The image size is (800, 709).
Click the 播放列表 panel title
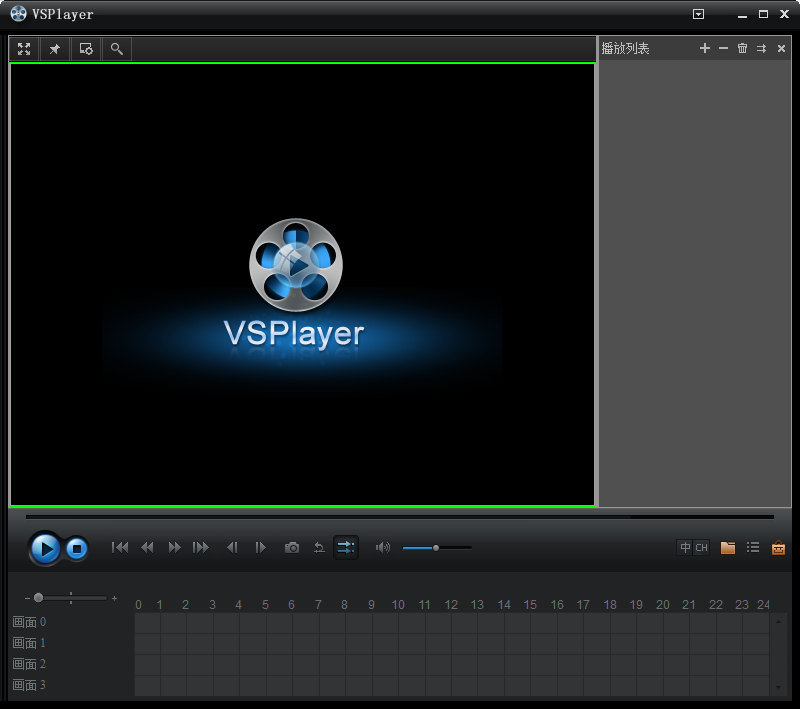625,48
